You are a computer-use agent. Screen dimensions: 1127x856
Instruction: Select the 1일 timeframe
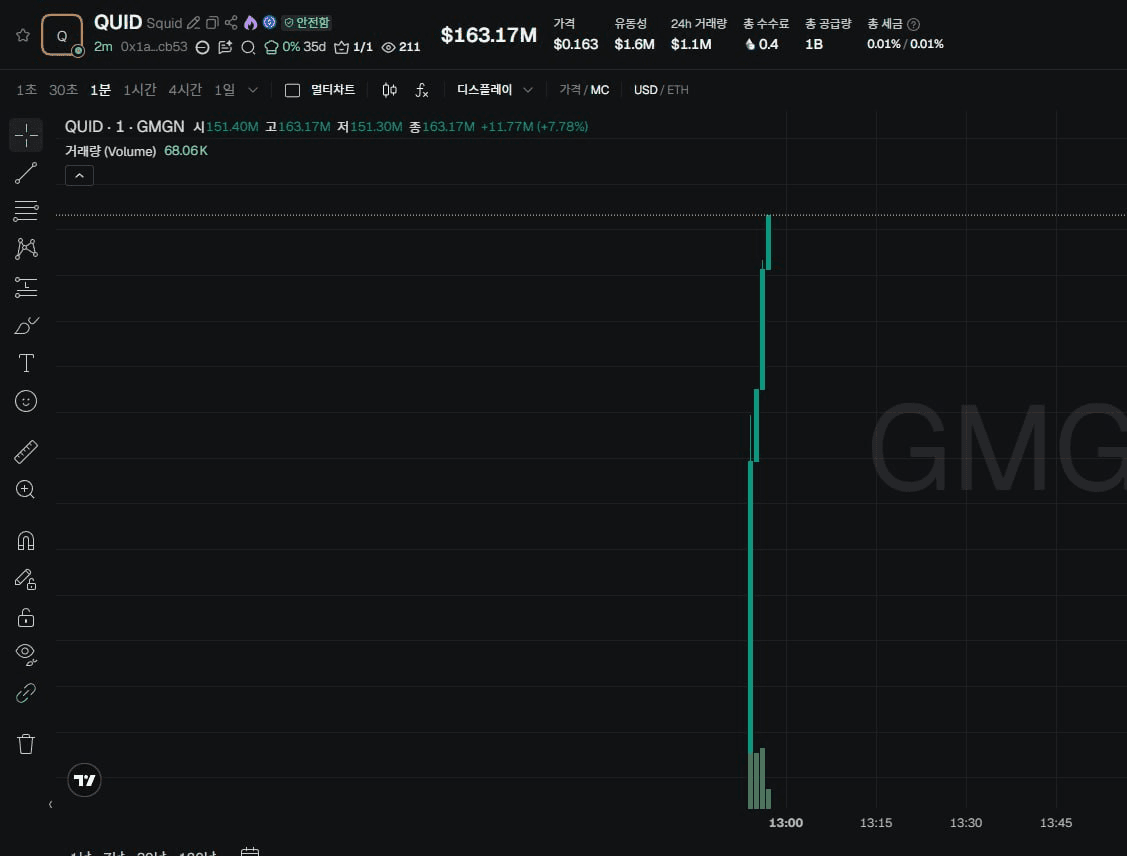pos(224,90)
